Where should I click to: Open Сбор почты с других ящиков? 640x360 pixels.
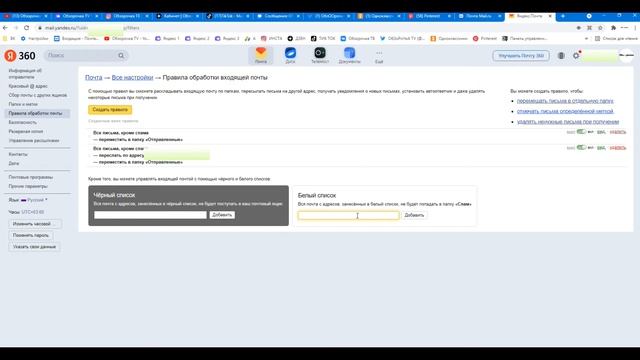coord(38,95)
